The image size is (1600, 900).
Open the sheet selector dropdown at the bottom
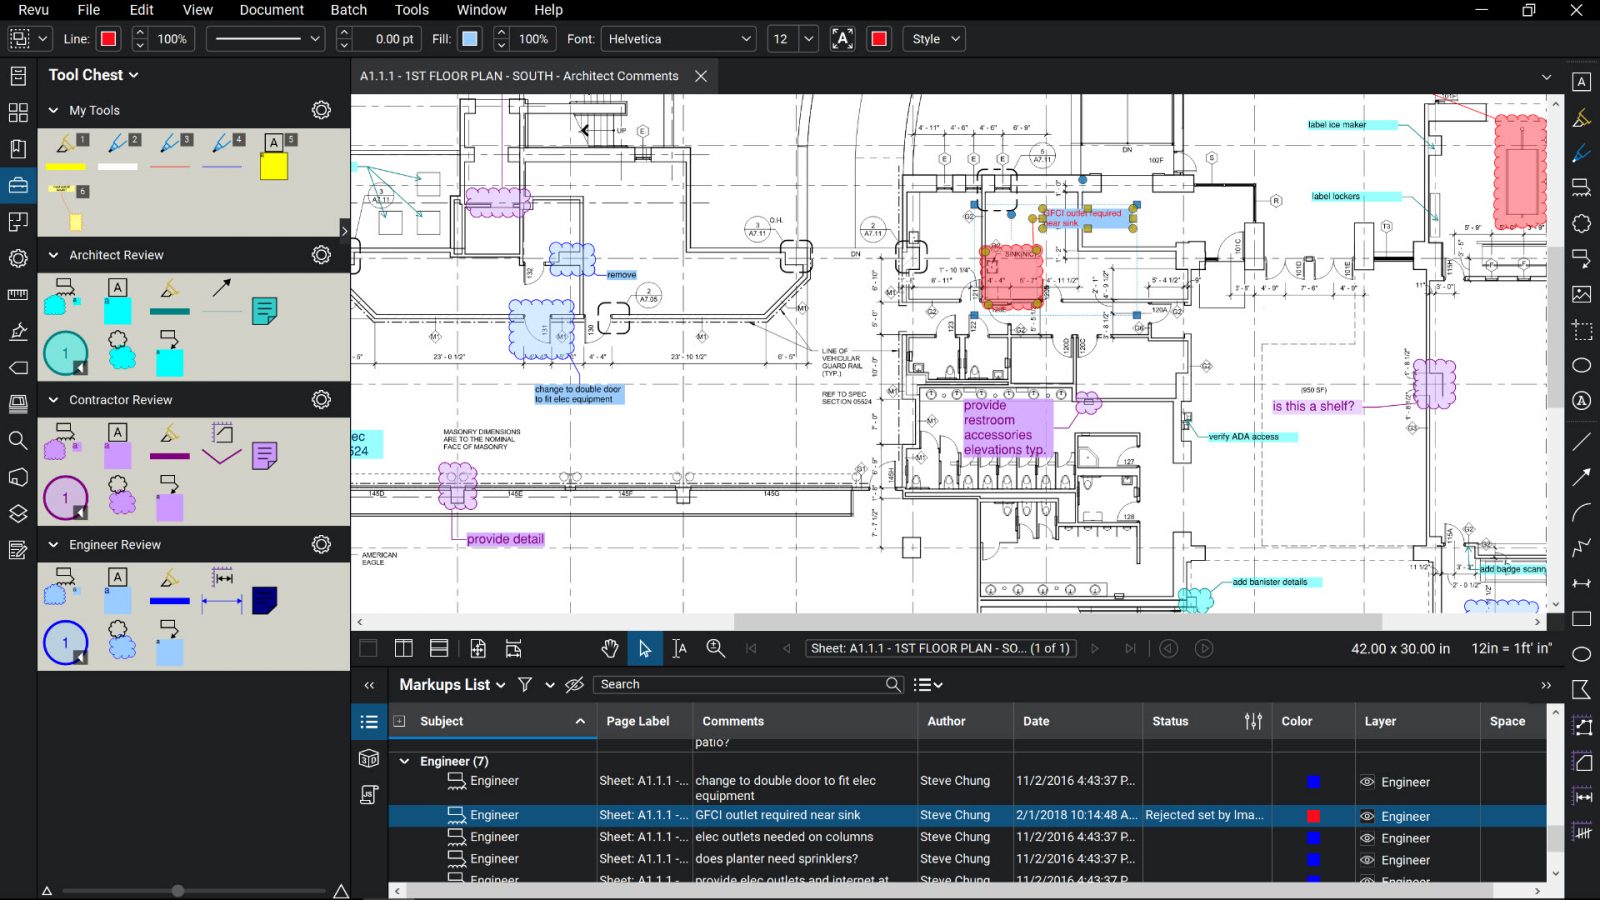click(x=940, y=648)
